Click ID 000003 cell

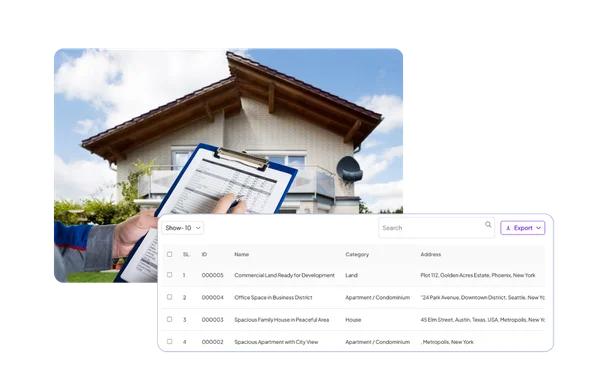coord(212,320)
